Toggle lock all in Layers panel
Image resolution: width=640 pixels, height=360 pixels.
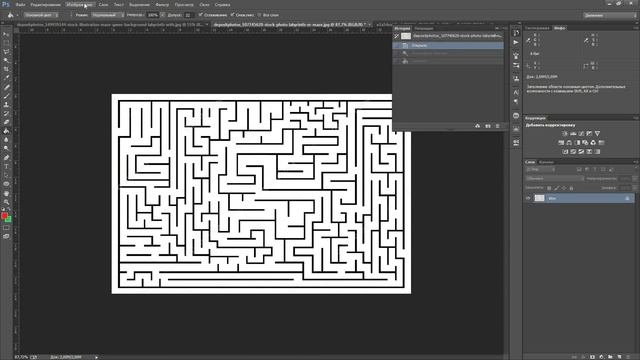pos(571,188)
